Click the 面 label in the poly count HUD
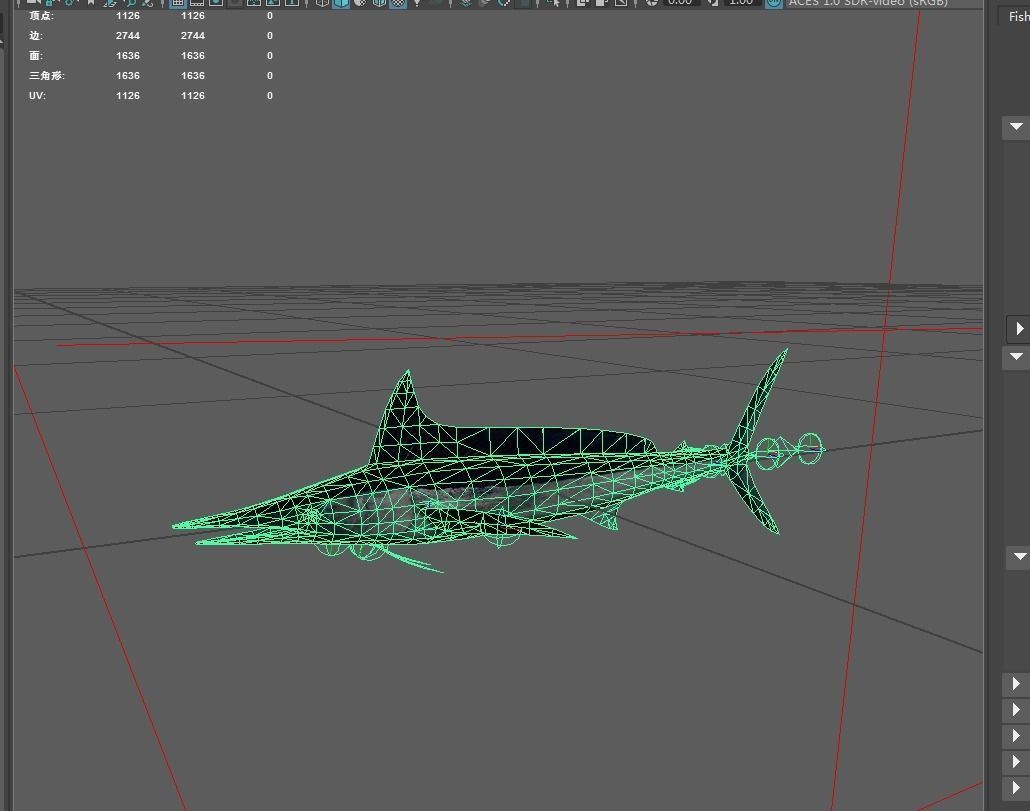1030x811 pixels. [x=36, y=56]
